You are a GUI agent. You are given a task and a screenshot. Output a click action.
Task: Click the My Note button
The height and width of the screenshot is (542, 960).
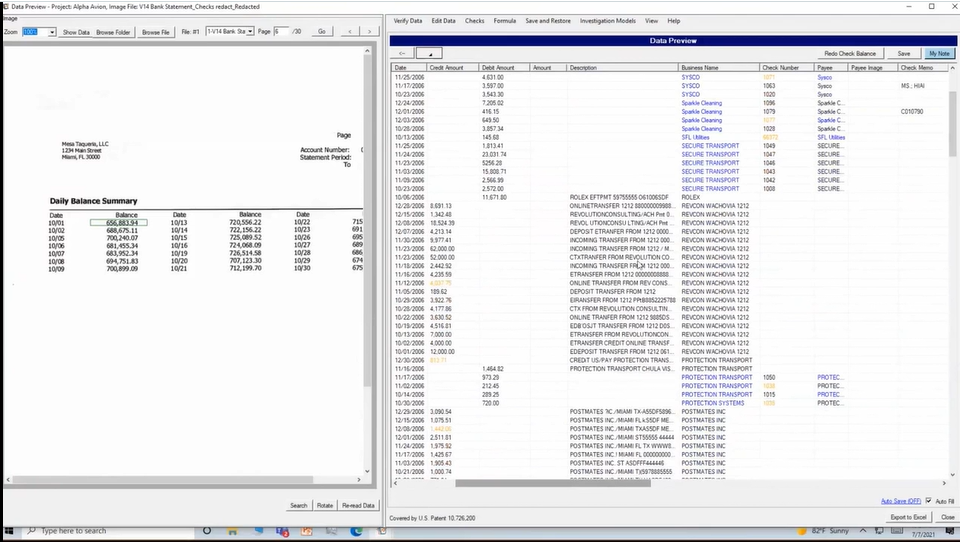(939, 53)
